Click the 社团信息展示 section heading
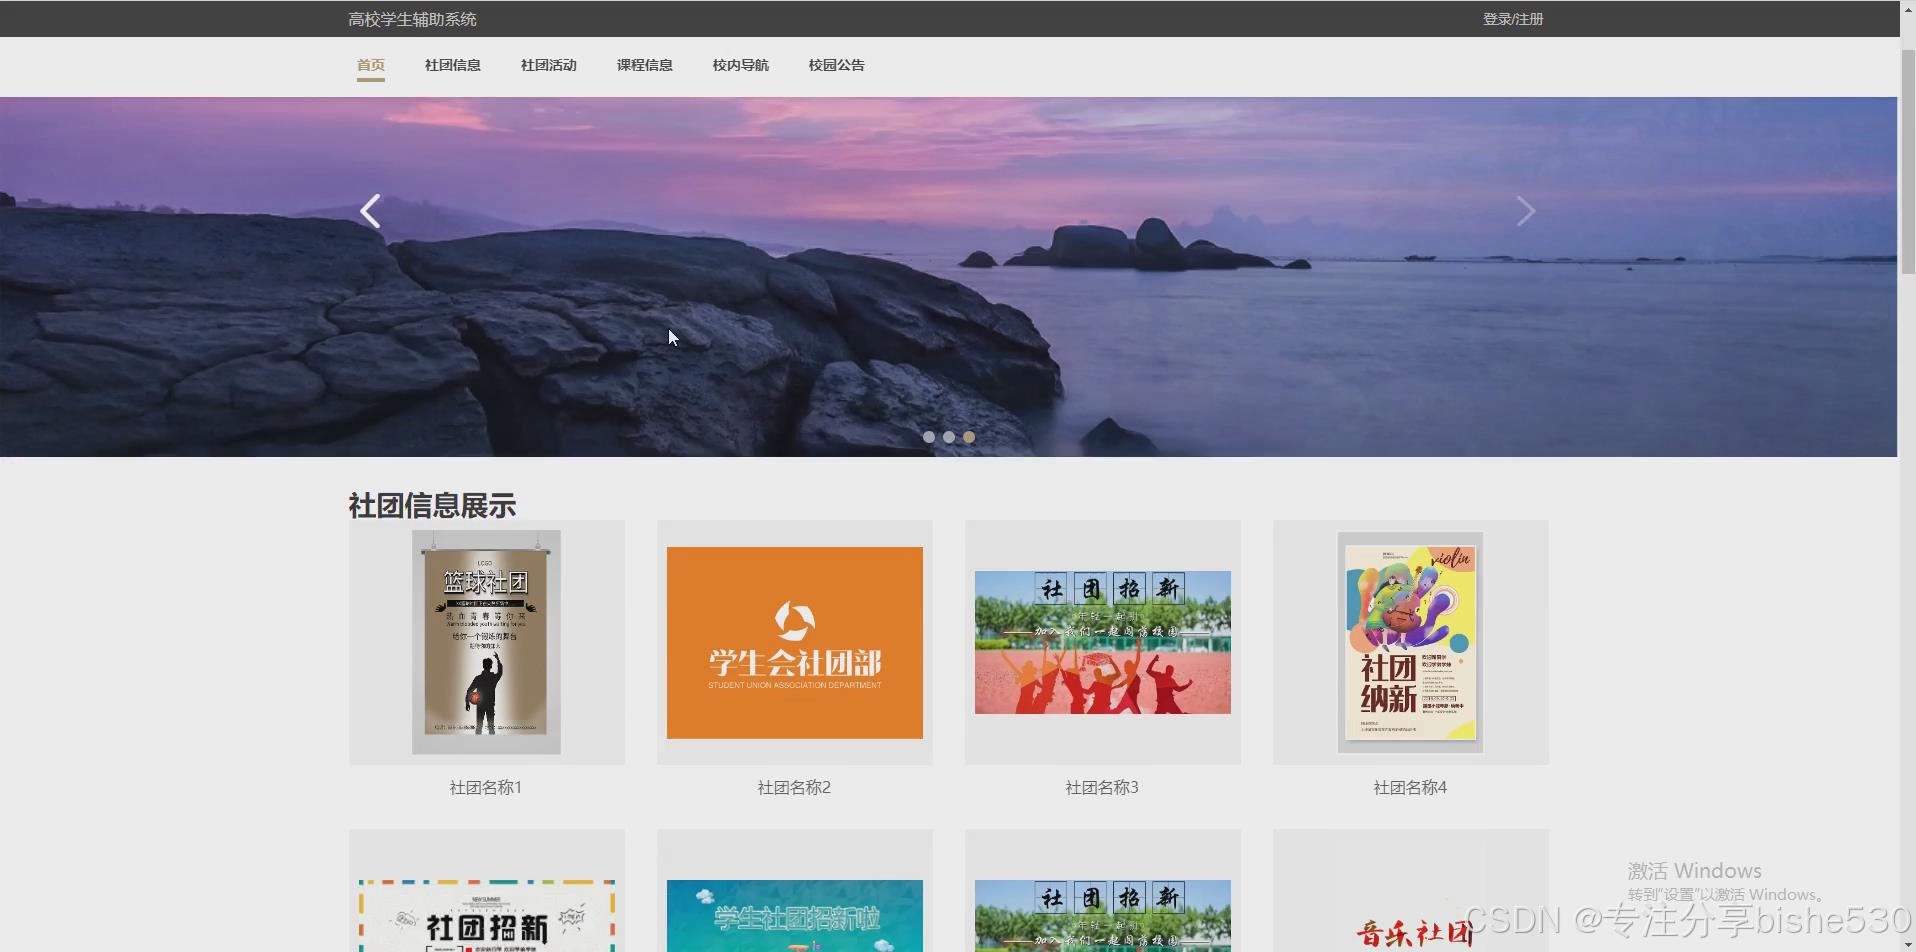 (432, 506)
